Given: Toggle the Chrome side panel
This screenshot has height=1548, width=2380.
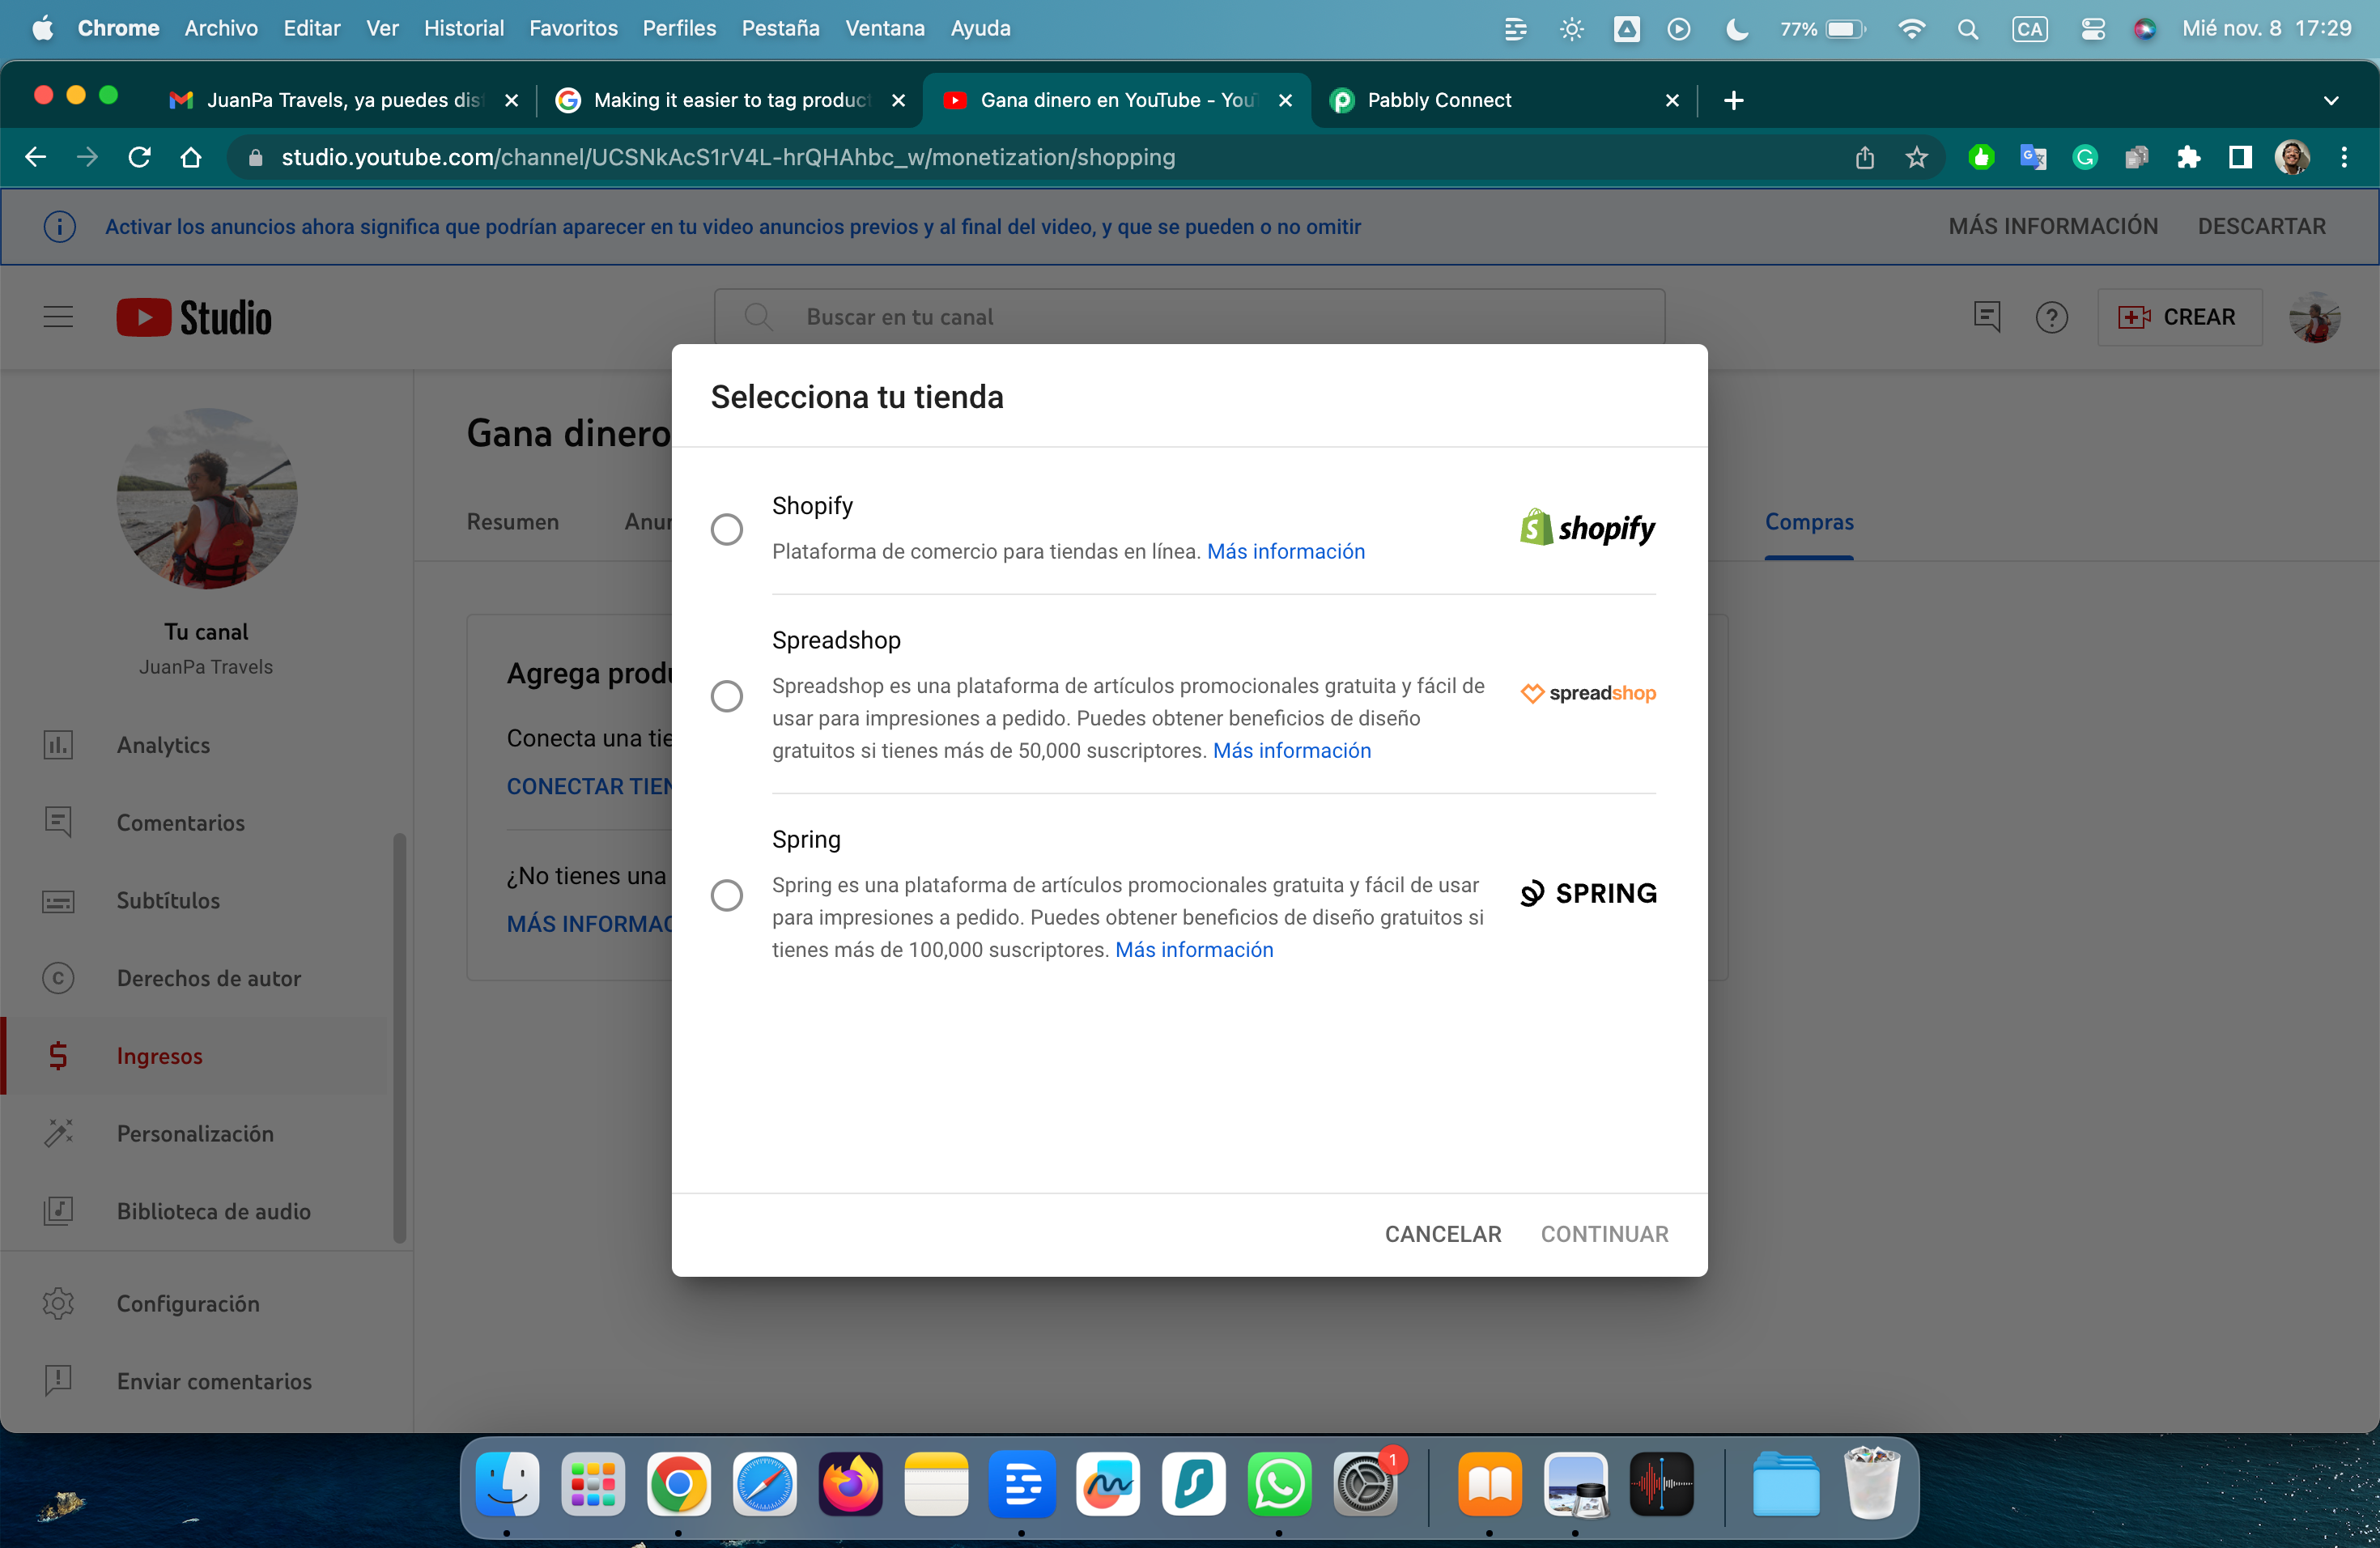Looking at the screenshot, I should pyautogui.click(x=2240, y=157).
